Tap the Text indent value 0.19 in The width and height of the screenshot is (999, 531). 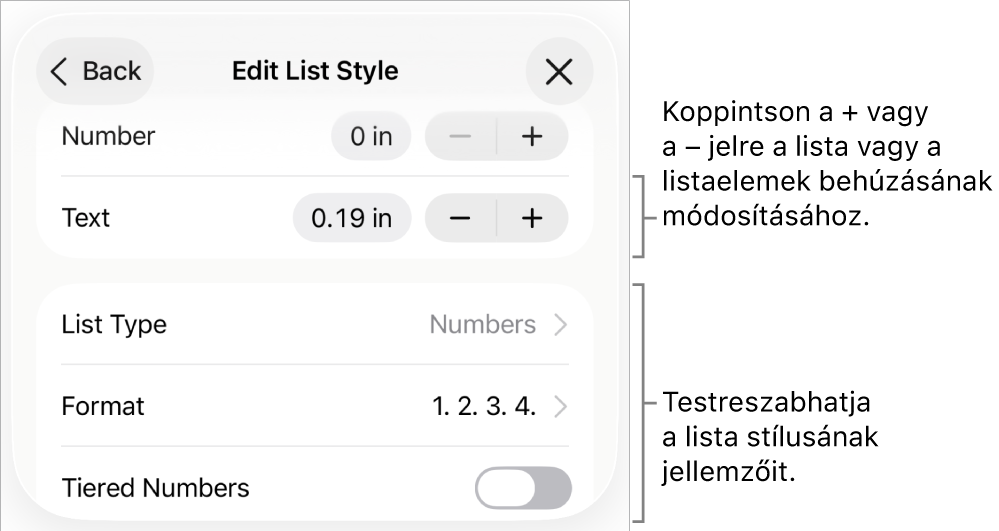(352, 218)
